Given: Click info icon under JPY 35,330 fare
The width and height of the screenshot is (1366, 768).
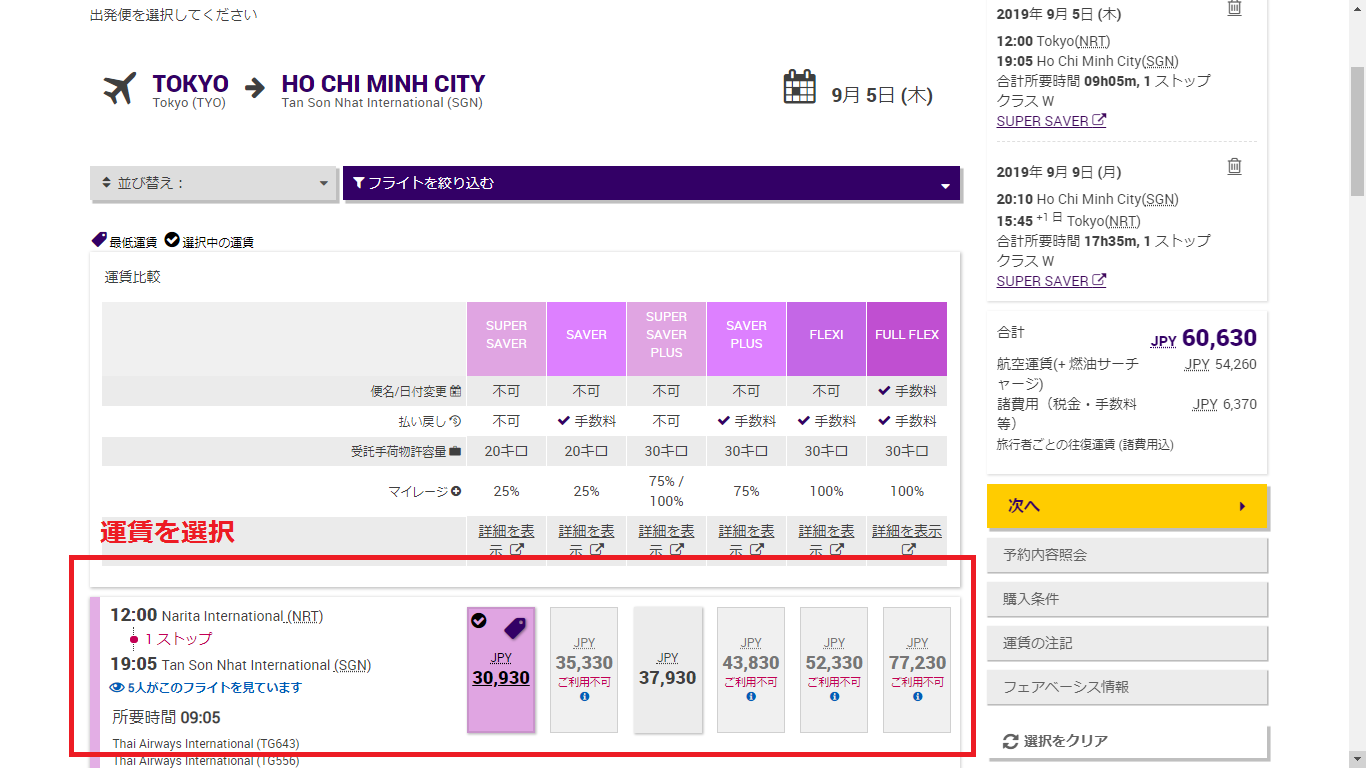Looking at the screenshot, I should tap(584, 697).
